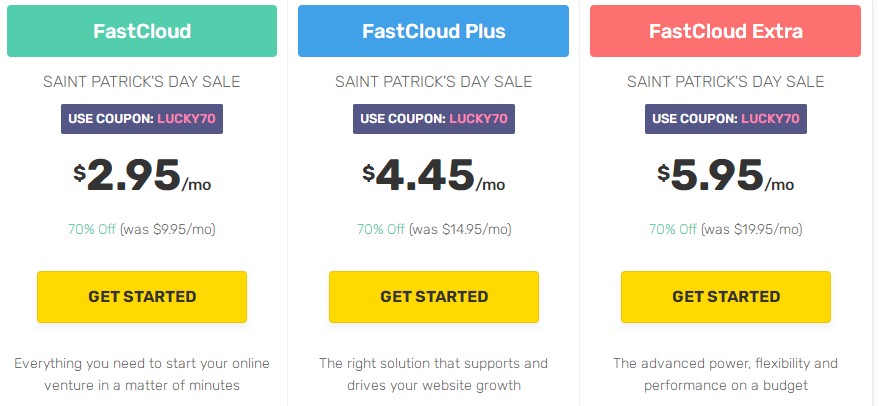Click the "Everything you need to start" description

click(x=142, y=374)
